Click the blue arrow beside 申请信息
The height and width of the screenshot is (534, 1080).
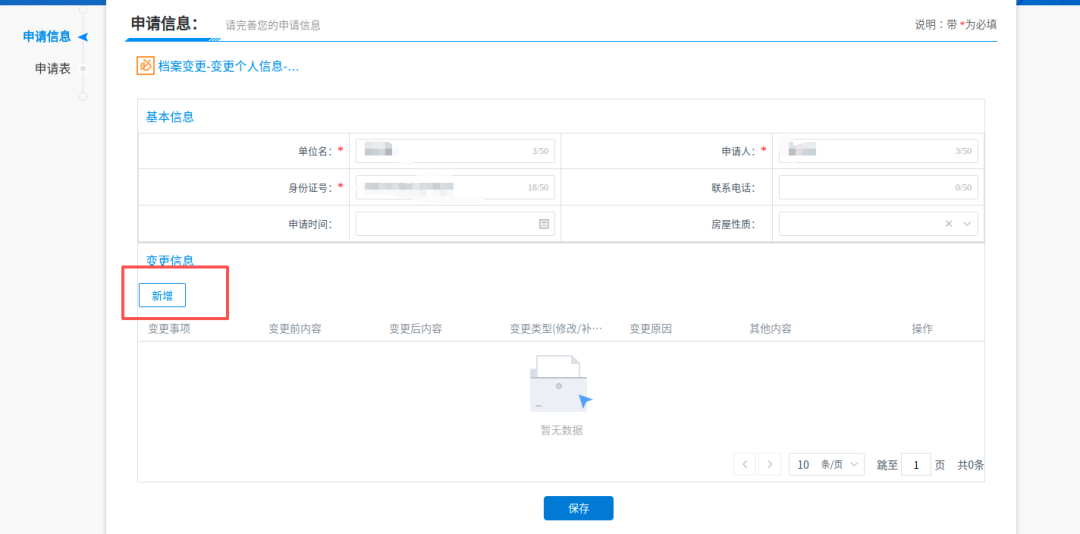[x=83, y=37]
